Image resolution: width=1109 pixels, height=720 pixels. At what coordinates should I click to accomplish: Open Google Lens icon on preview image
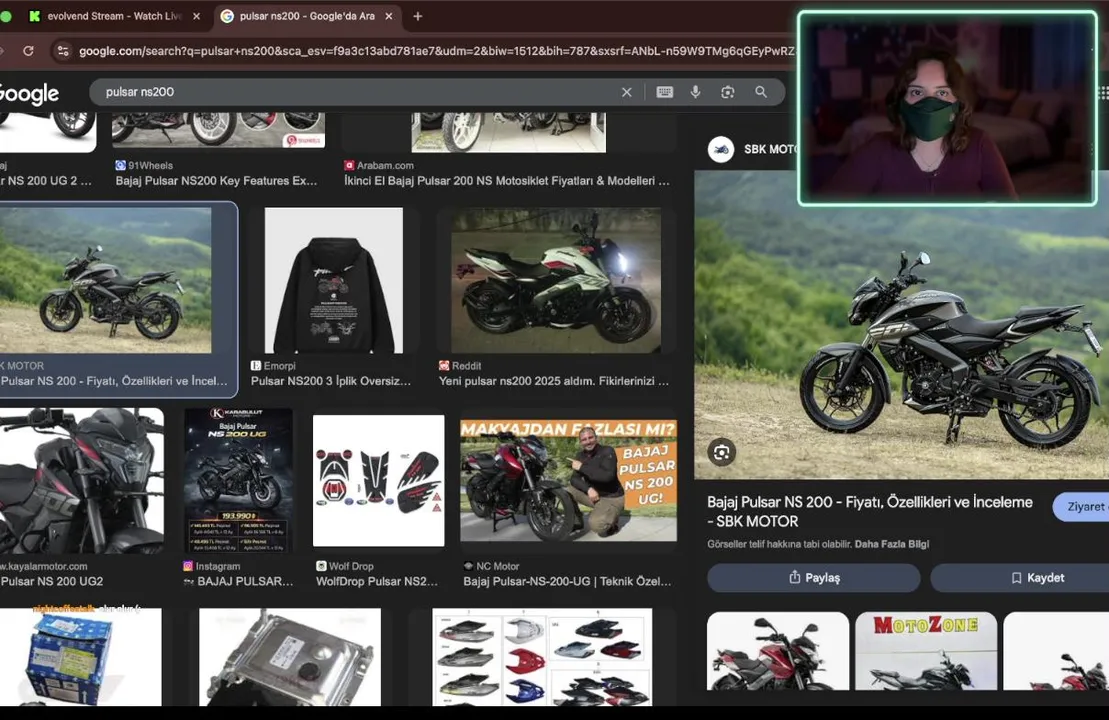[721, 452]
